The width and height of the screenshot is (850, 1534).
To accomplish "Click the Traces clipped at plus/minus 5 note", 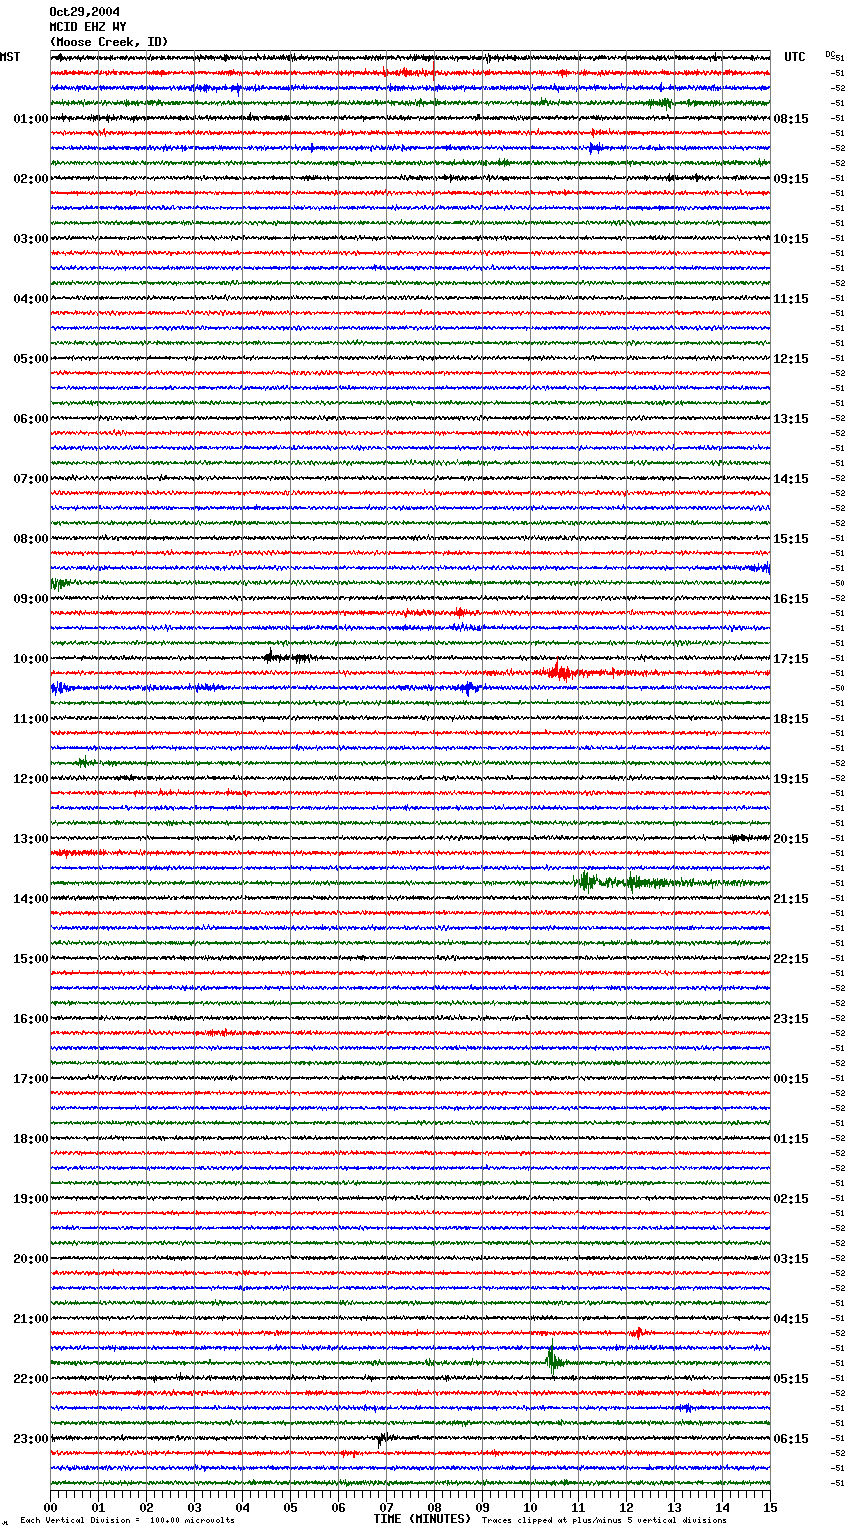I will 604,1521.
